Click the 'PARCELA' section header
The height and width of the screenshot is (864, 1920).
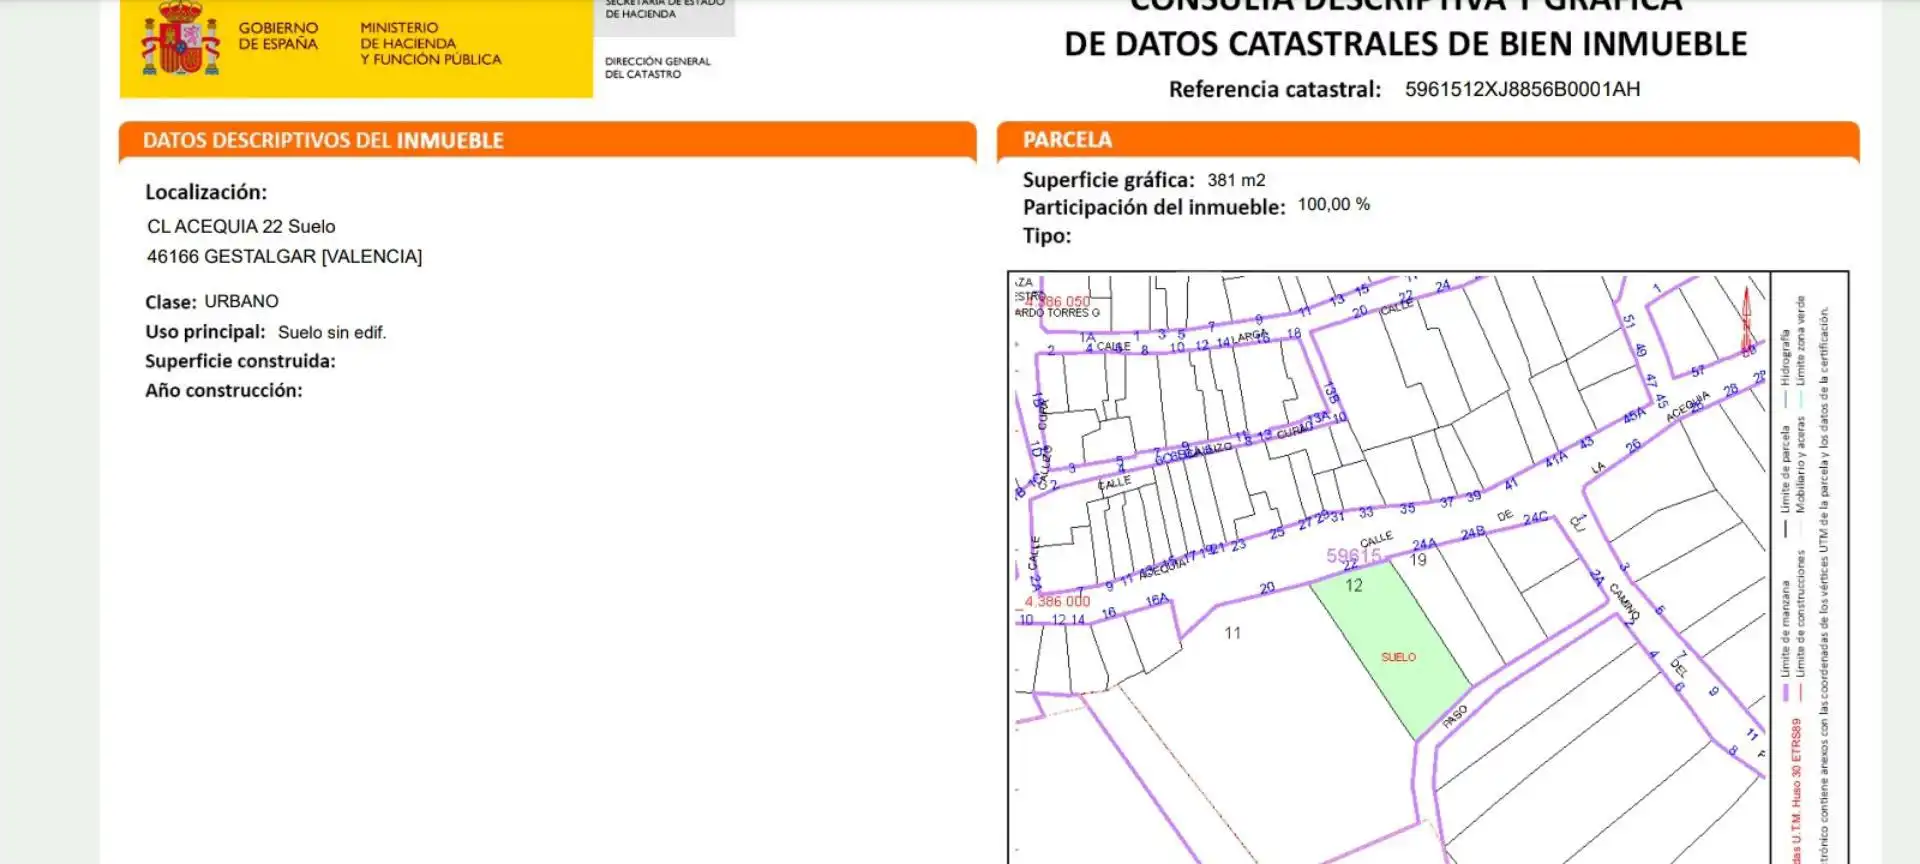pos(1067,140)
